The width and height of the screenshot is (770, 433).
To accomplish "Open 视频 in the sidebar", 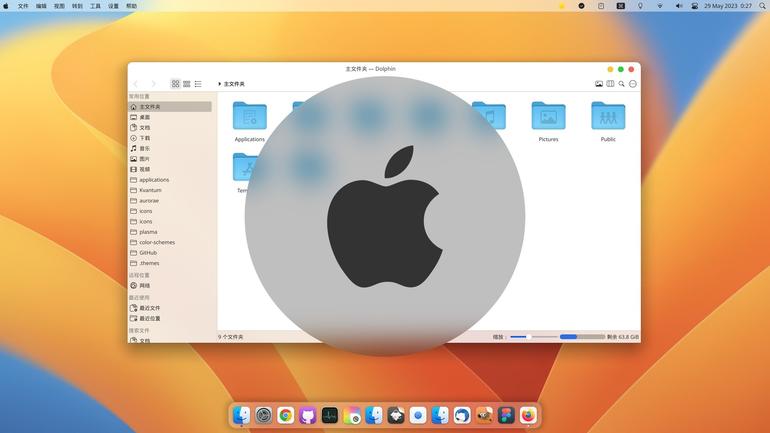I will coord(170,169).
